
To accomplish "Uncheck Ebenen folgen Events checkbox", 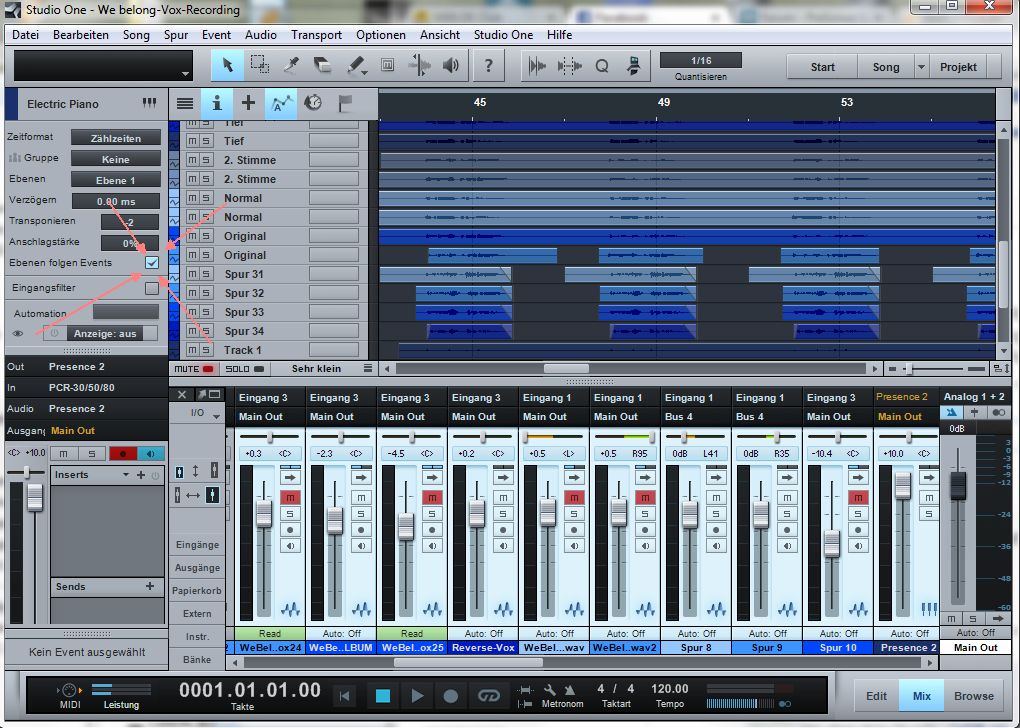I will point(152,263).
